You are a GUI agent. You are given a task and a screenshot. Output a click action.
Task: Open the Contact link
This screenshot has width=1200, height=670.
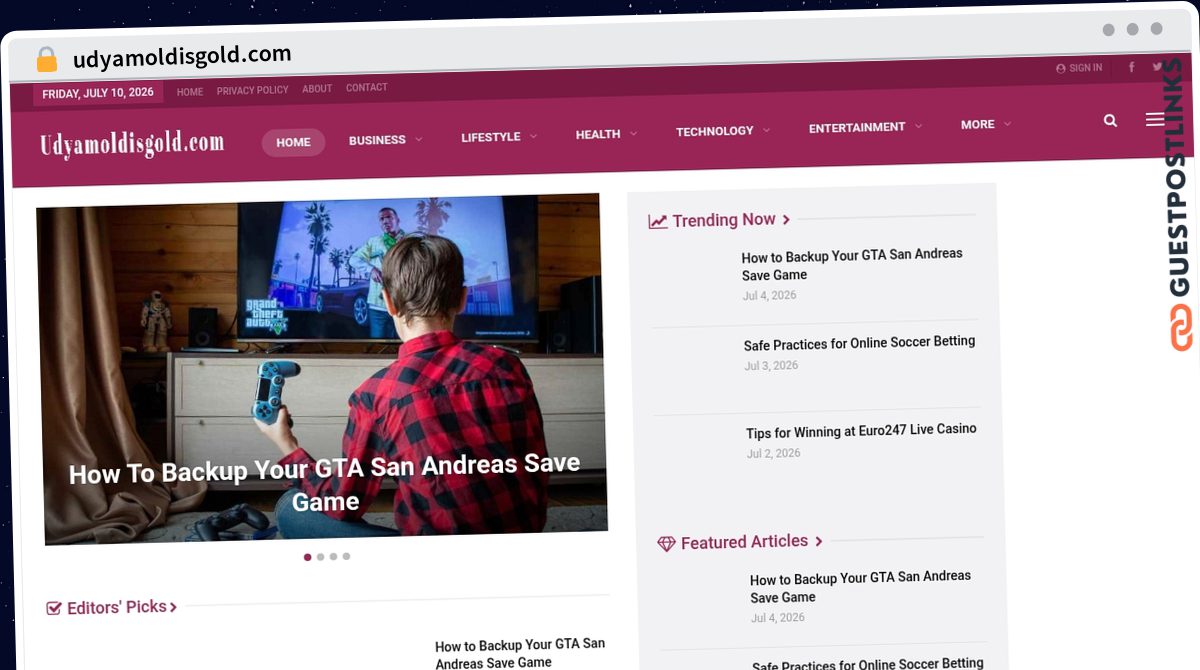(367, 87)
